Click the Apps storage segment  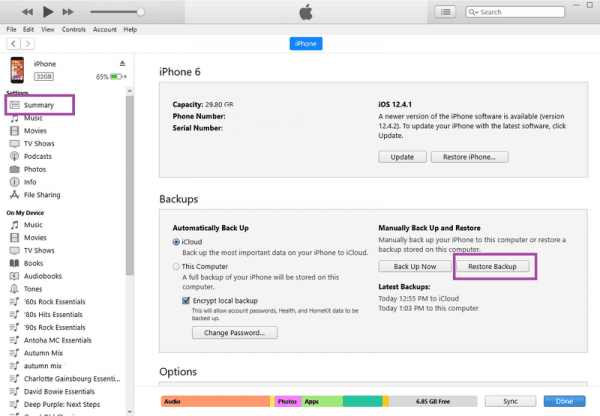[x=322, y=401]
